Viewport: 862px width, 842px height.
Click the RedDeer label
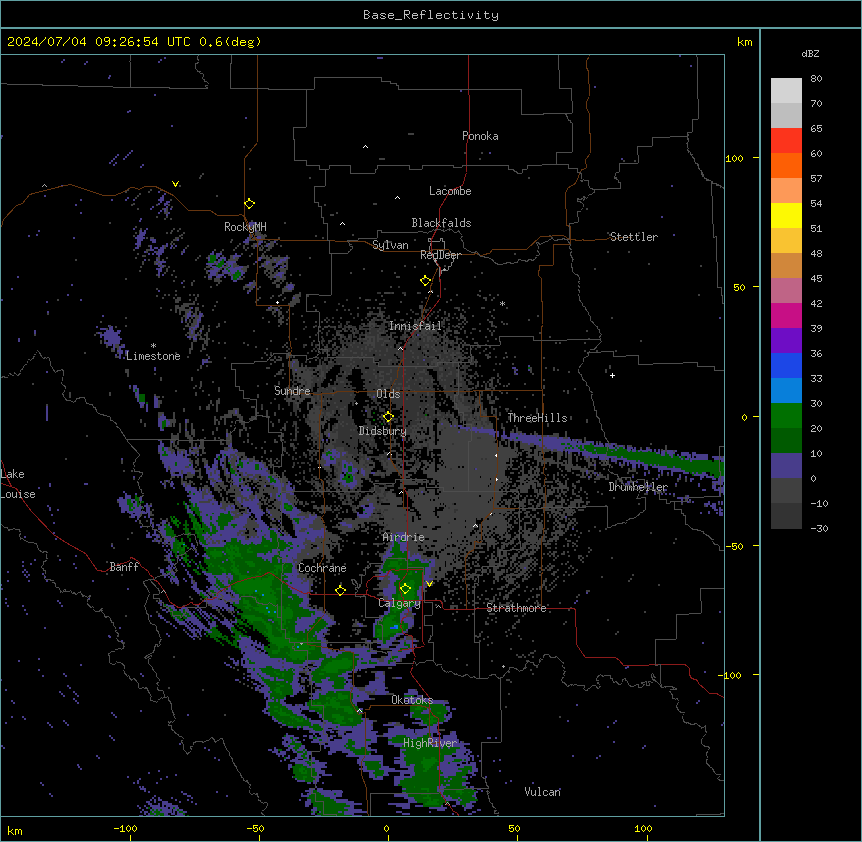coord(440,255)
